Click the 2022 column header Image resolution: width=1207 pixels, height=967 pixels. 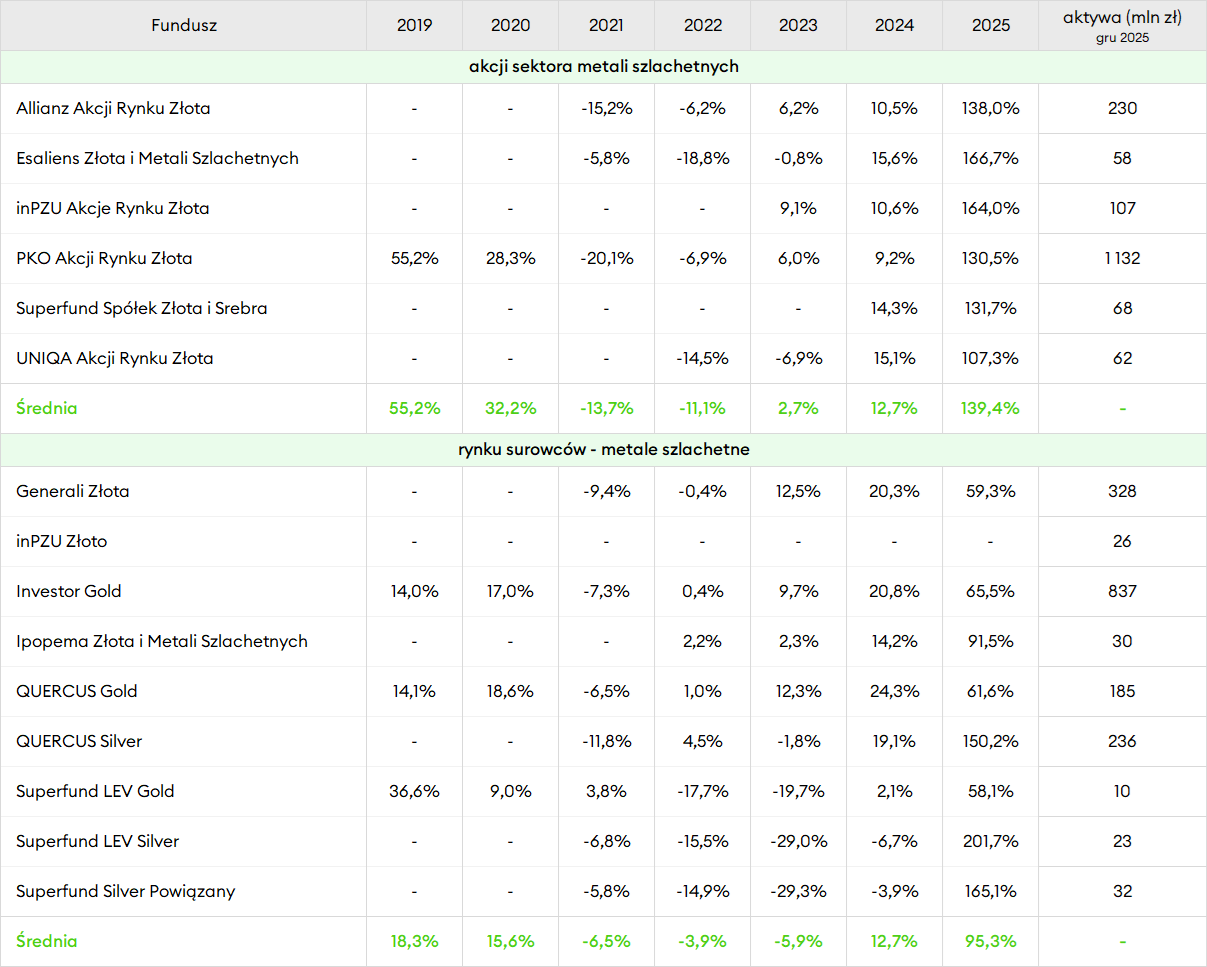(702, 25)
